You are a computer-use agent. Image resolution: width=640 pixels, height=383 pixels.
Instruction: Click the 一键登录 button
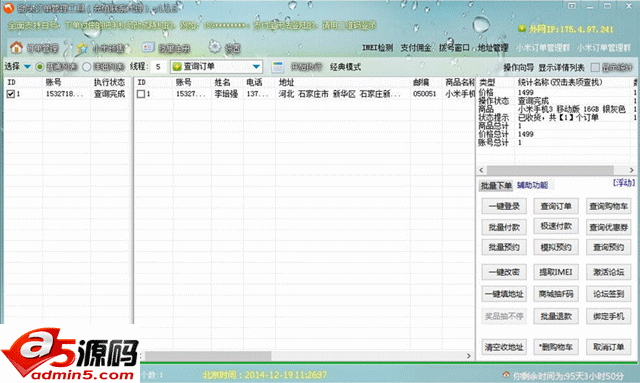[504, 206]
